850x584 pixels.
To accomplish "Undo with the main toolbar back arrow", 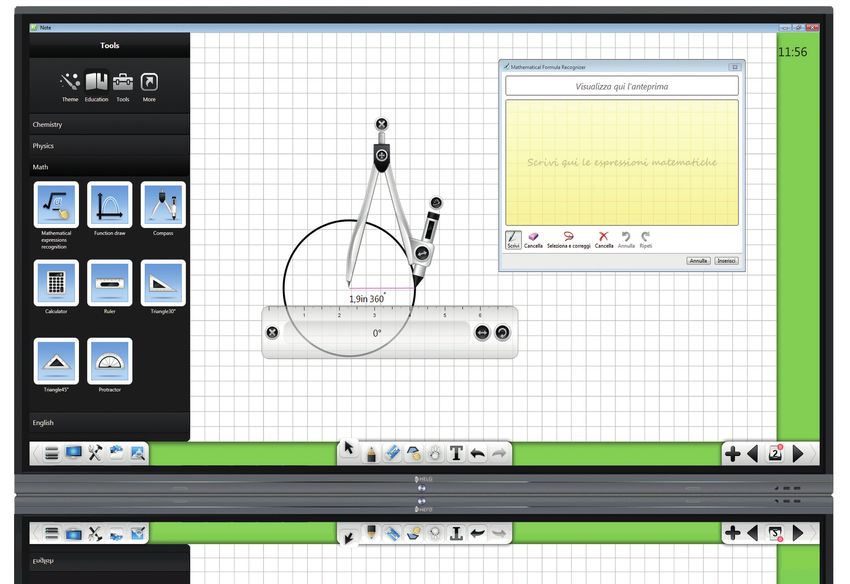I will click(x=478, y=453).
